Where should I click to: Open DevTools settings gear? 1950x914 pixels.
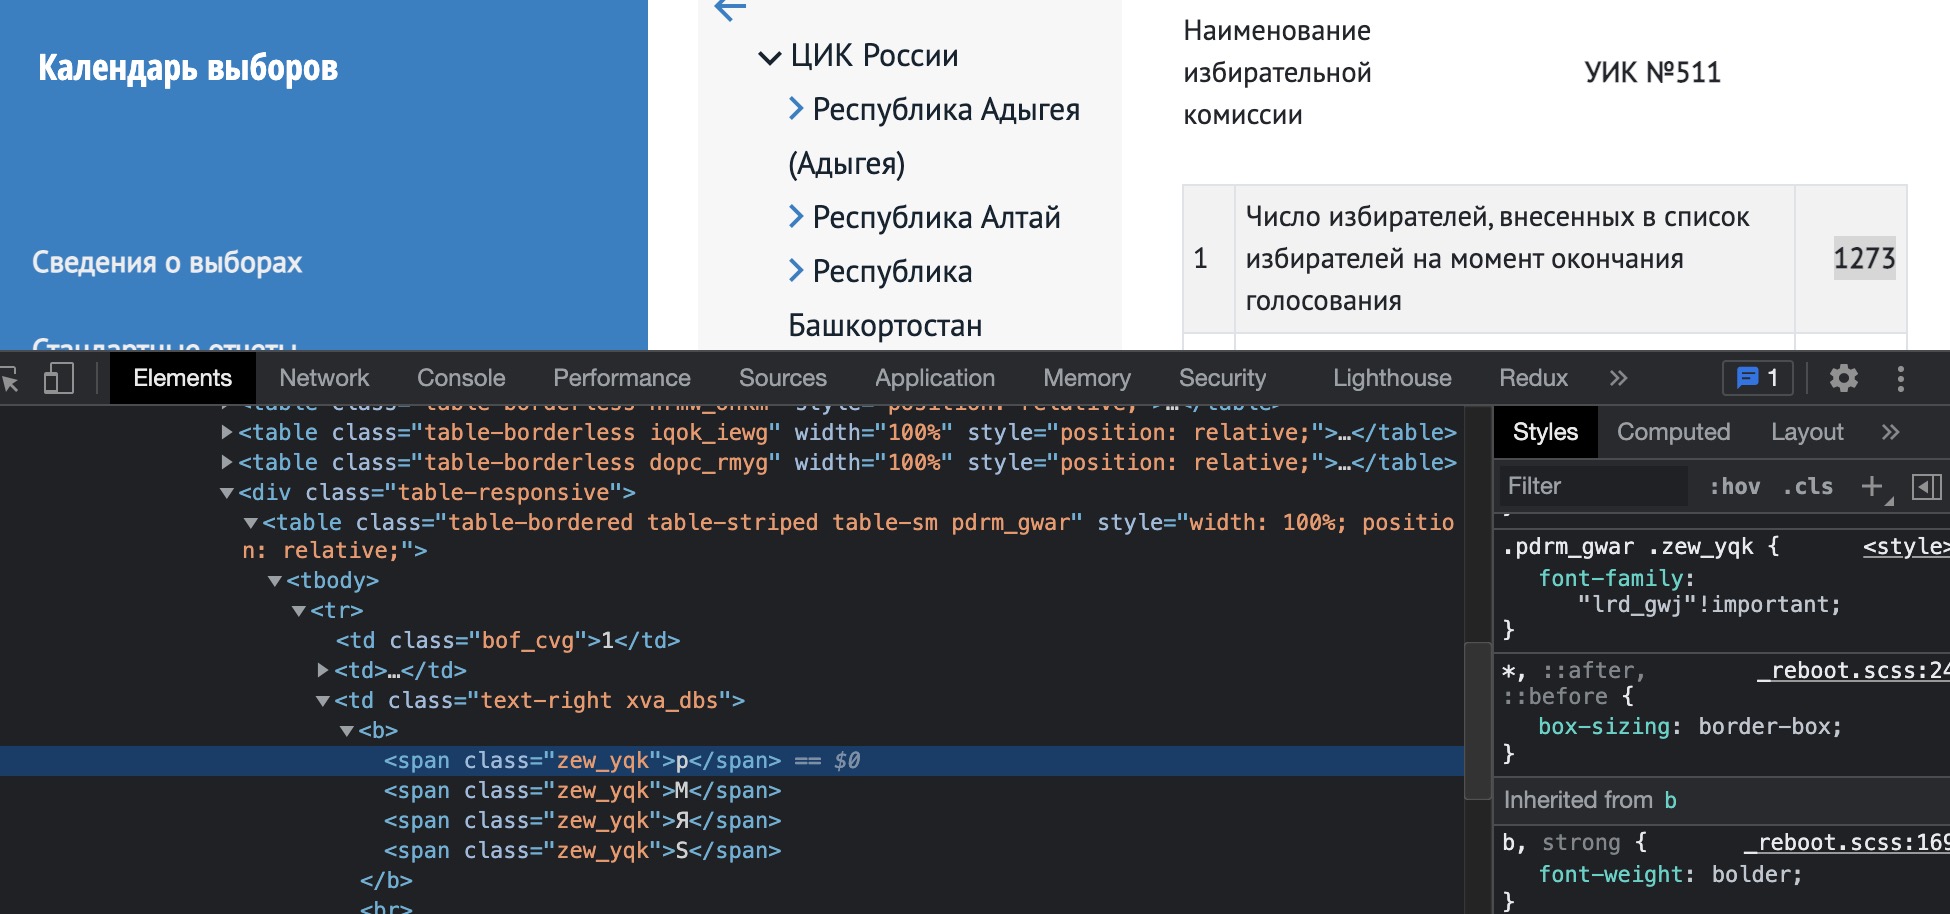(x=1843, y=378)
